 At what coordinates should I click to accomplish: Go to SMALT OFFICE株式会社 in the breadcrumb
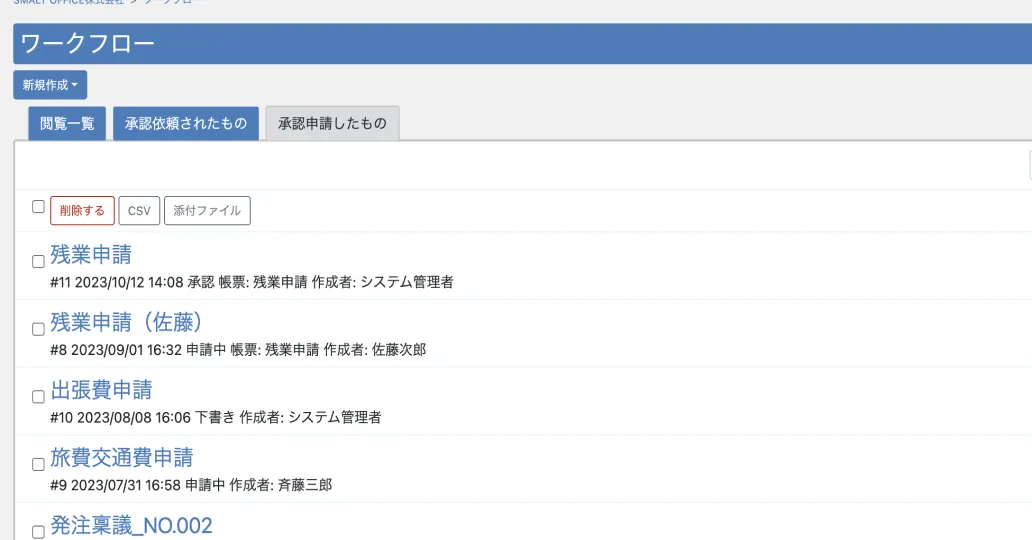68,3
